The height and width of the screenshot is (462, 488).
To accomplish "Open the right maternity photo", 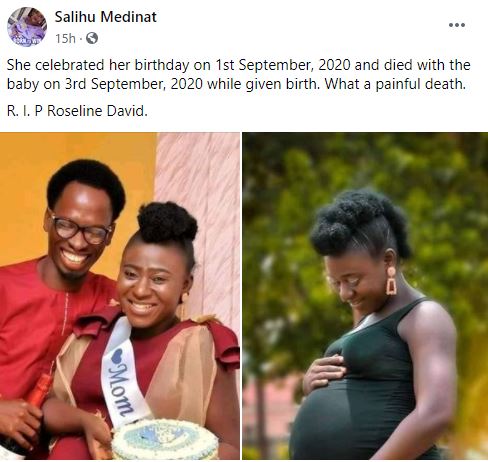I will tap(365, 296).
